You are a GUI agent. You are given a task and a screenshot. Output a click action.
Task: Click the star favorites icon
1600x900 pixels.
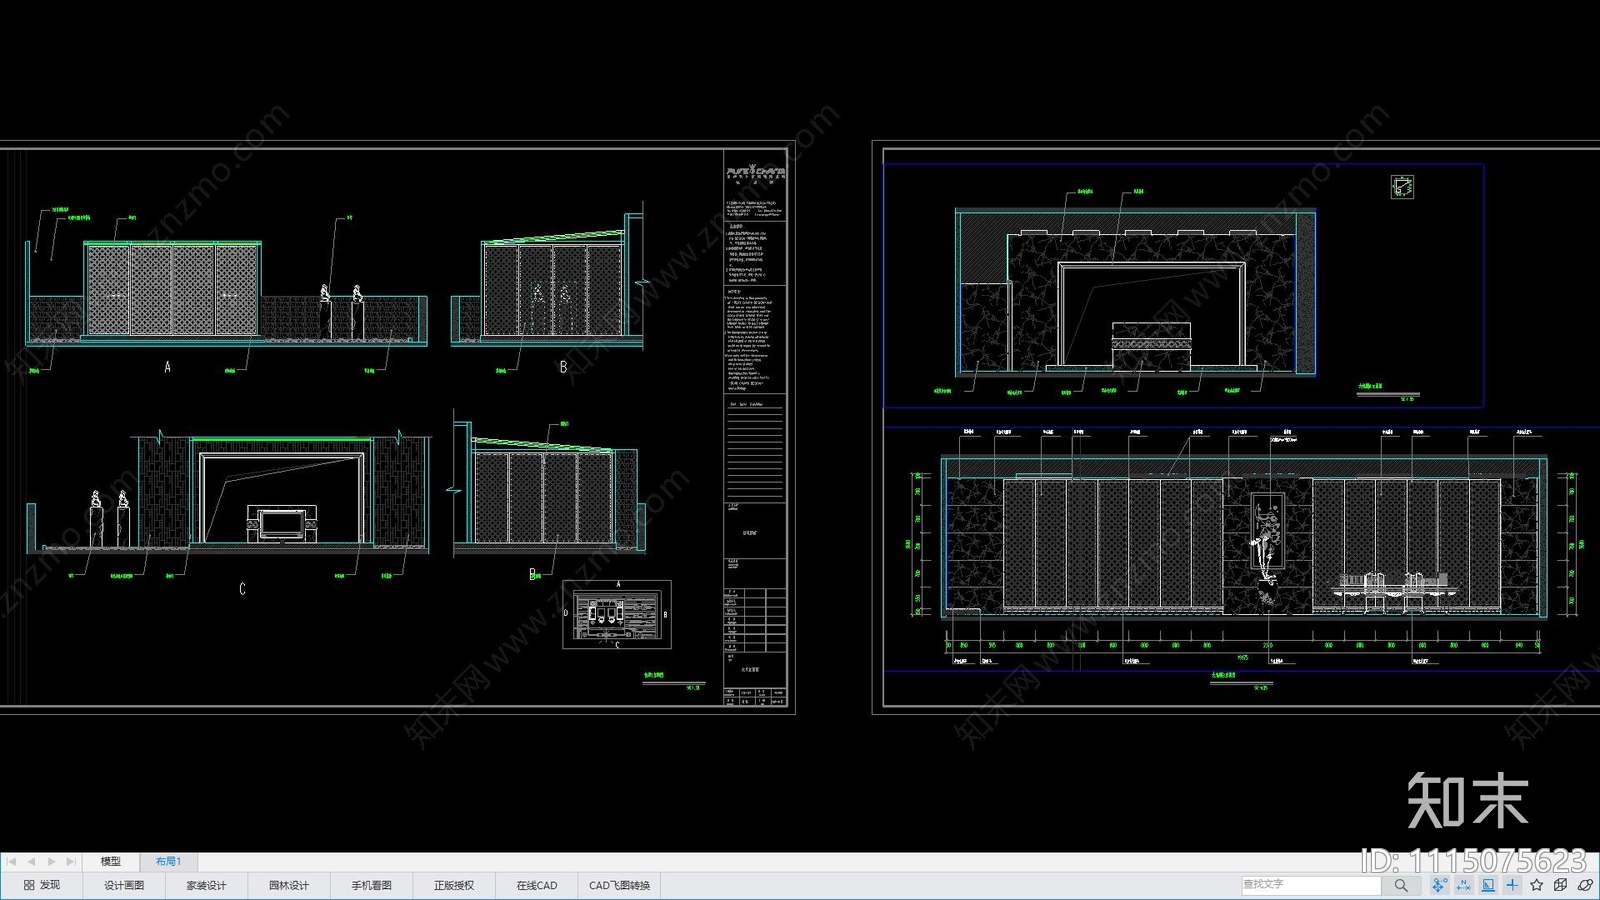pos(1537,885)
